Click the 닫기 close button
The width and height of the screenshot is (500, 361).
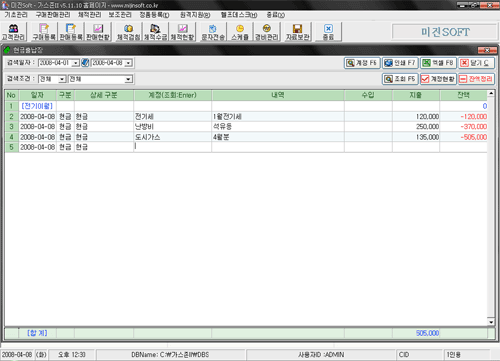pyautogui.click(x=476, y=63)
